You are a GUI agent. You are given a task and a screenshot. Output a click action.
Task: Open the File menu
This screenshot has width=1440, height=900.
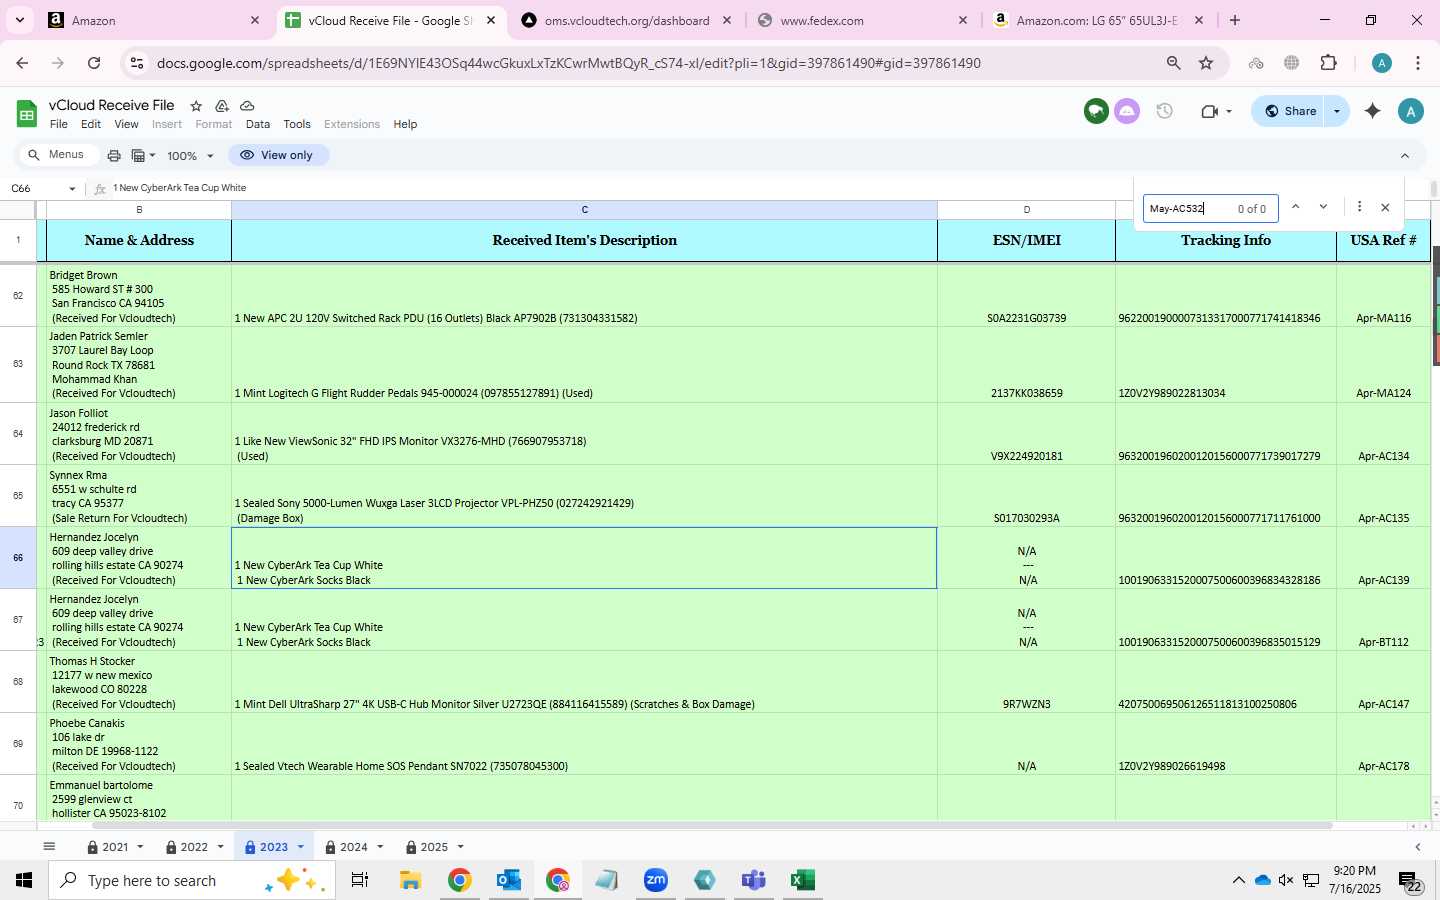click(59, 124)
